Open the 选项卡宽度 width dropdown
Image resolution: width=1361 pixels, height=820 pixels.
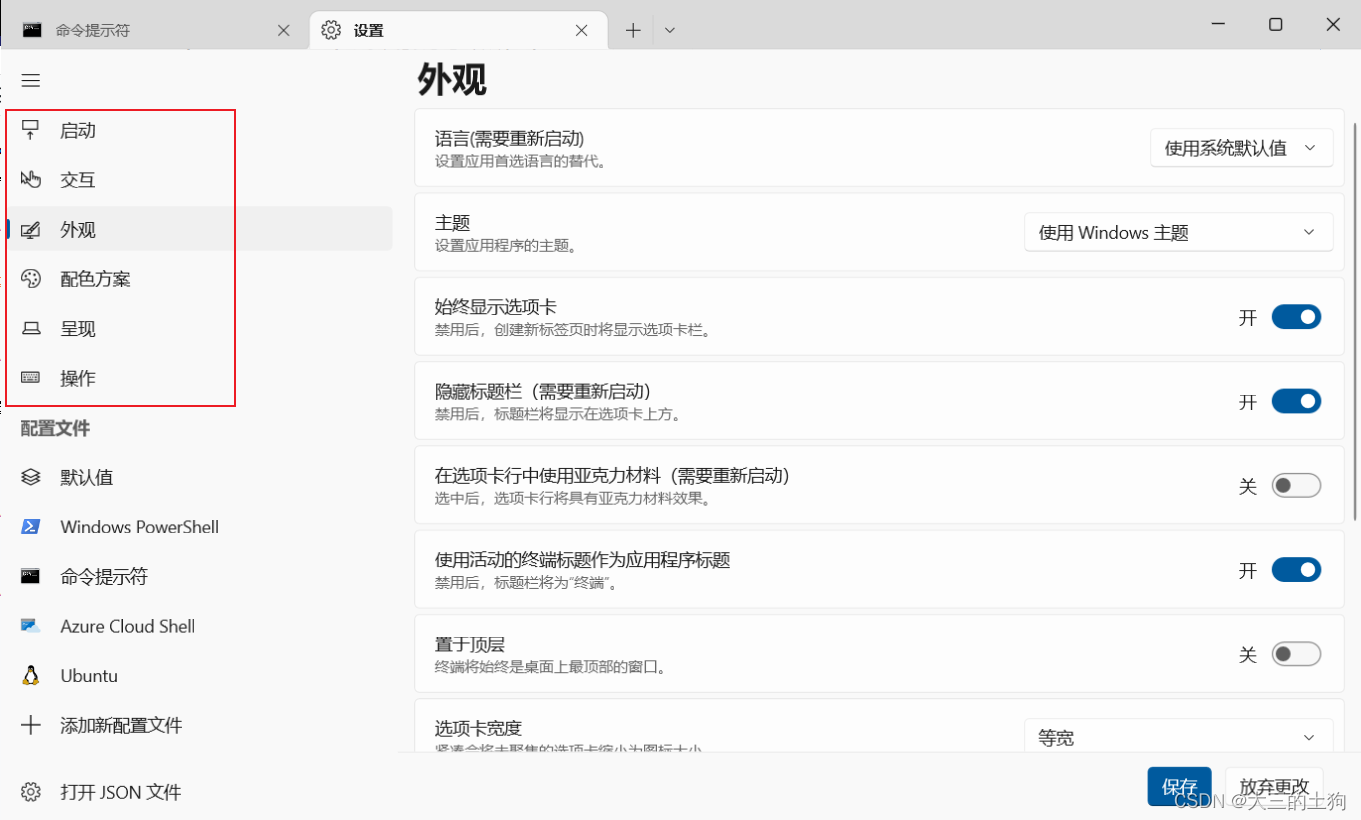click(x=1178, y=737)
